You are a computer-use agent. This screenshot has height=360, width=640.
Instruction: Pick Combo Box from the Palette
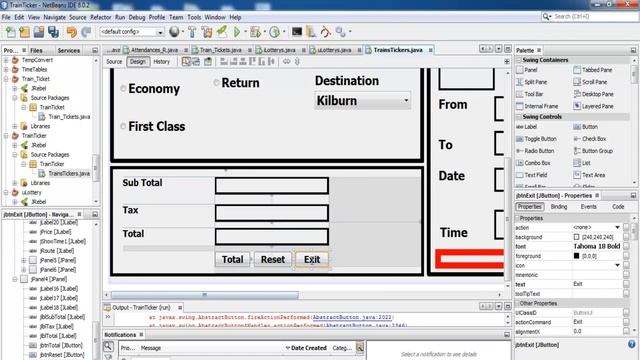point(534,163)
